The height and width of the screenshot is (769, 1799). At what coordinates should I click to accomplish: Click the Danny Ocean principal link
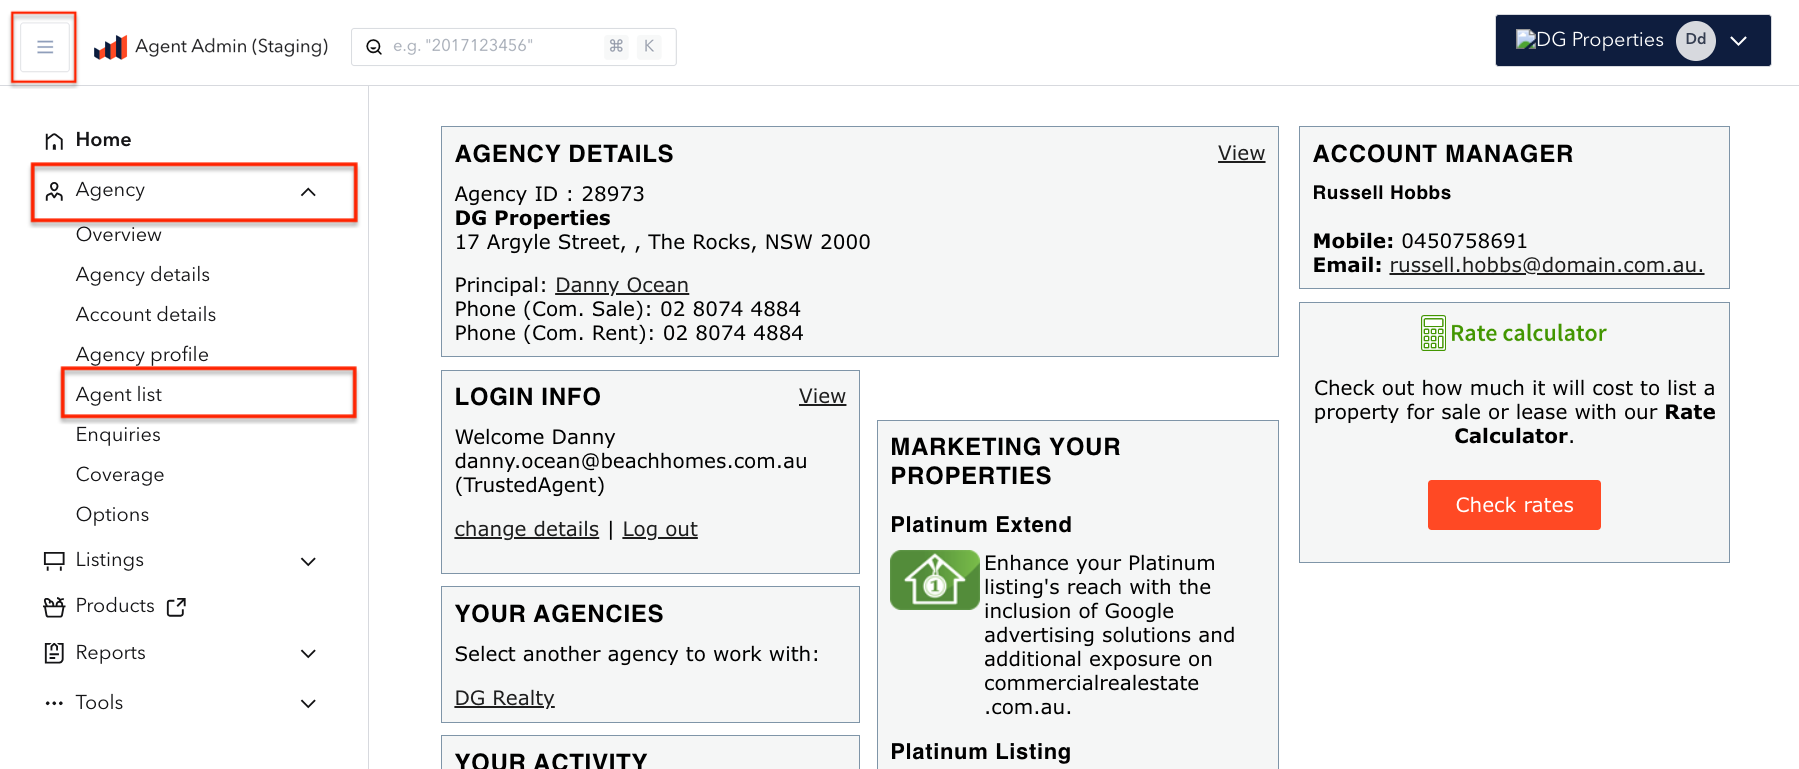tap(621, 285)
